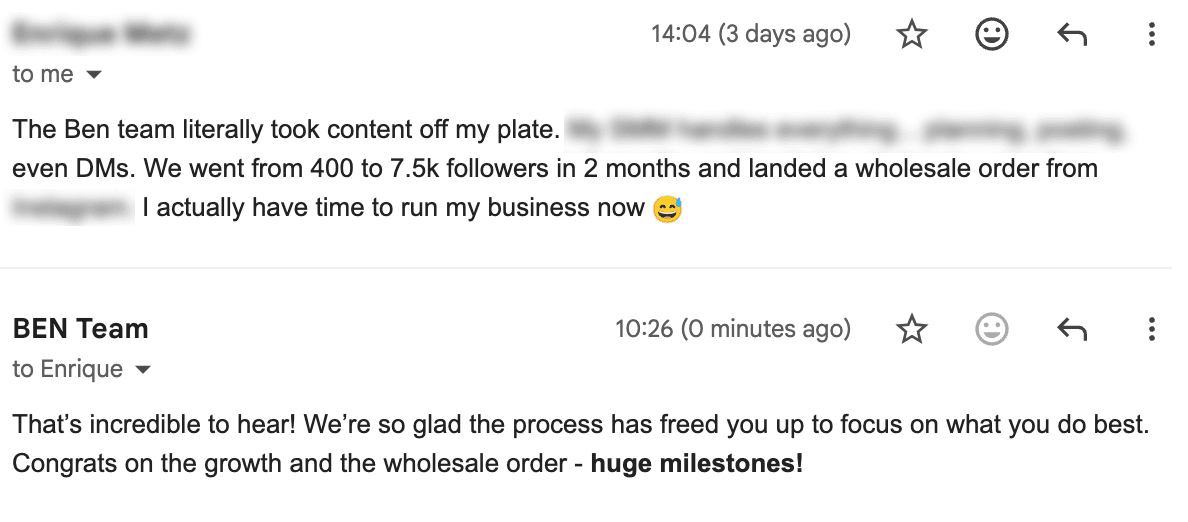The width and height of the screenshot is (1188, 522).
Task: Click the "10:26 (0 minutes ago)" timestamp
Action: 732,329
